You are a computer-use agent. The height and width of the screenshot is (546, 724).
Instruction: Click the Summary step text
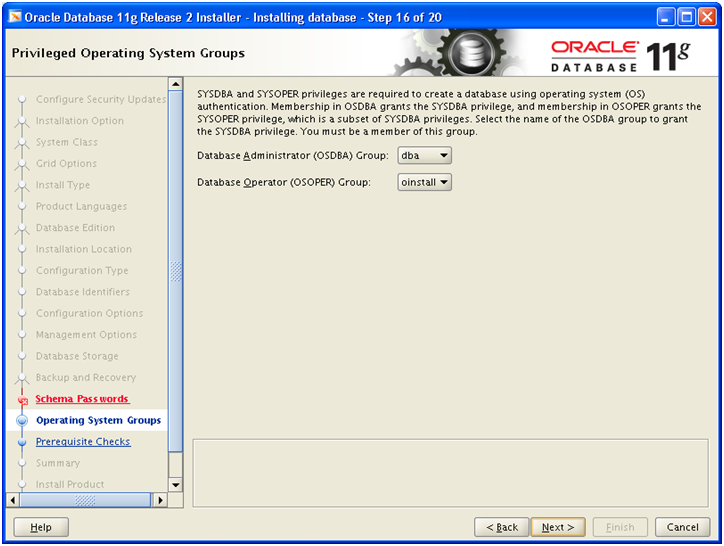click(58, 463)
